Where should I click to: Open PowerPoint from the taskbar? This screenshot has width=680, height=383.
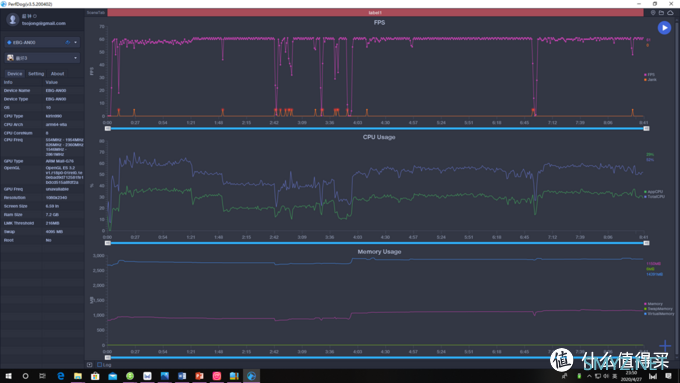click(199, 376)
